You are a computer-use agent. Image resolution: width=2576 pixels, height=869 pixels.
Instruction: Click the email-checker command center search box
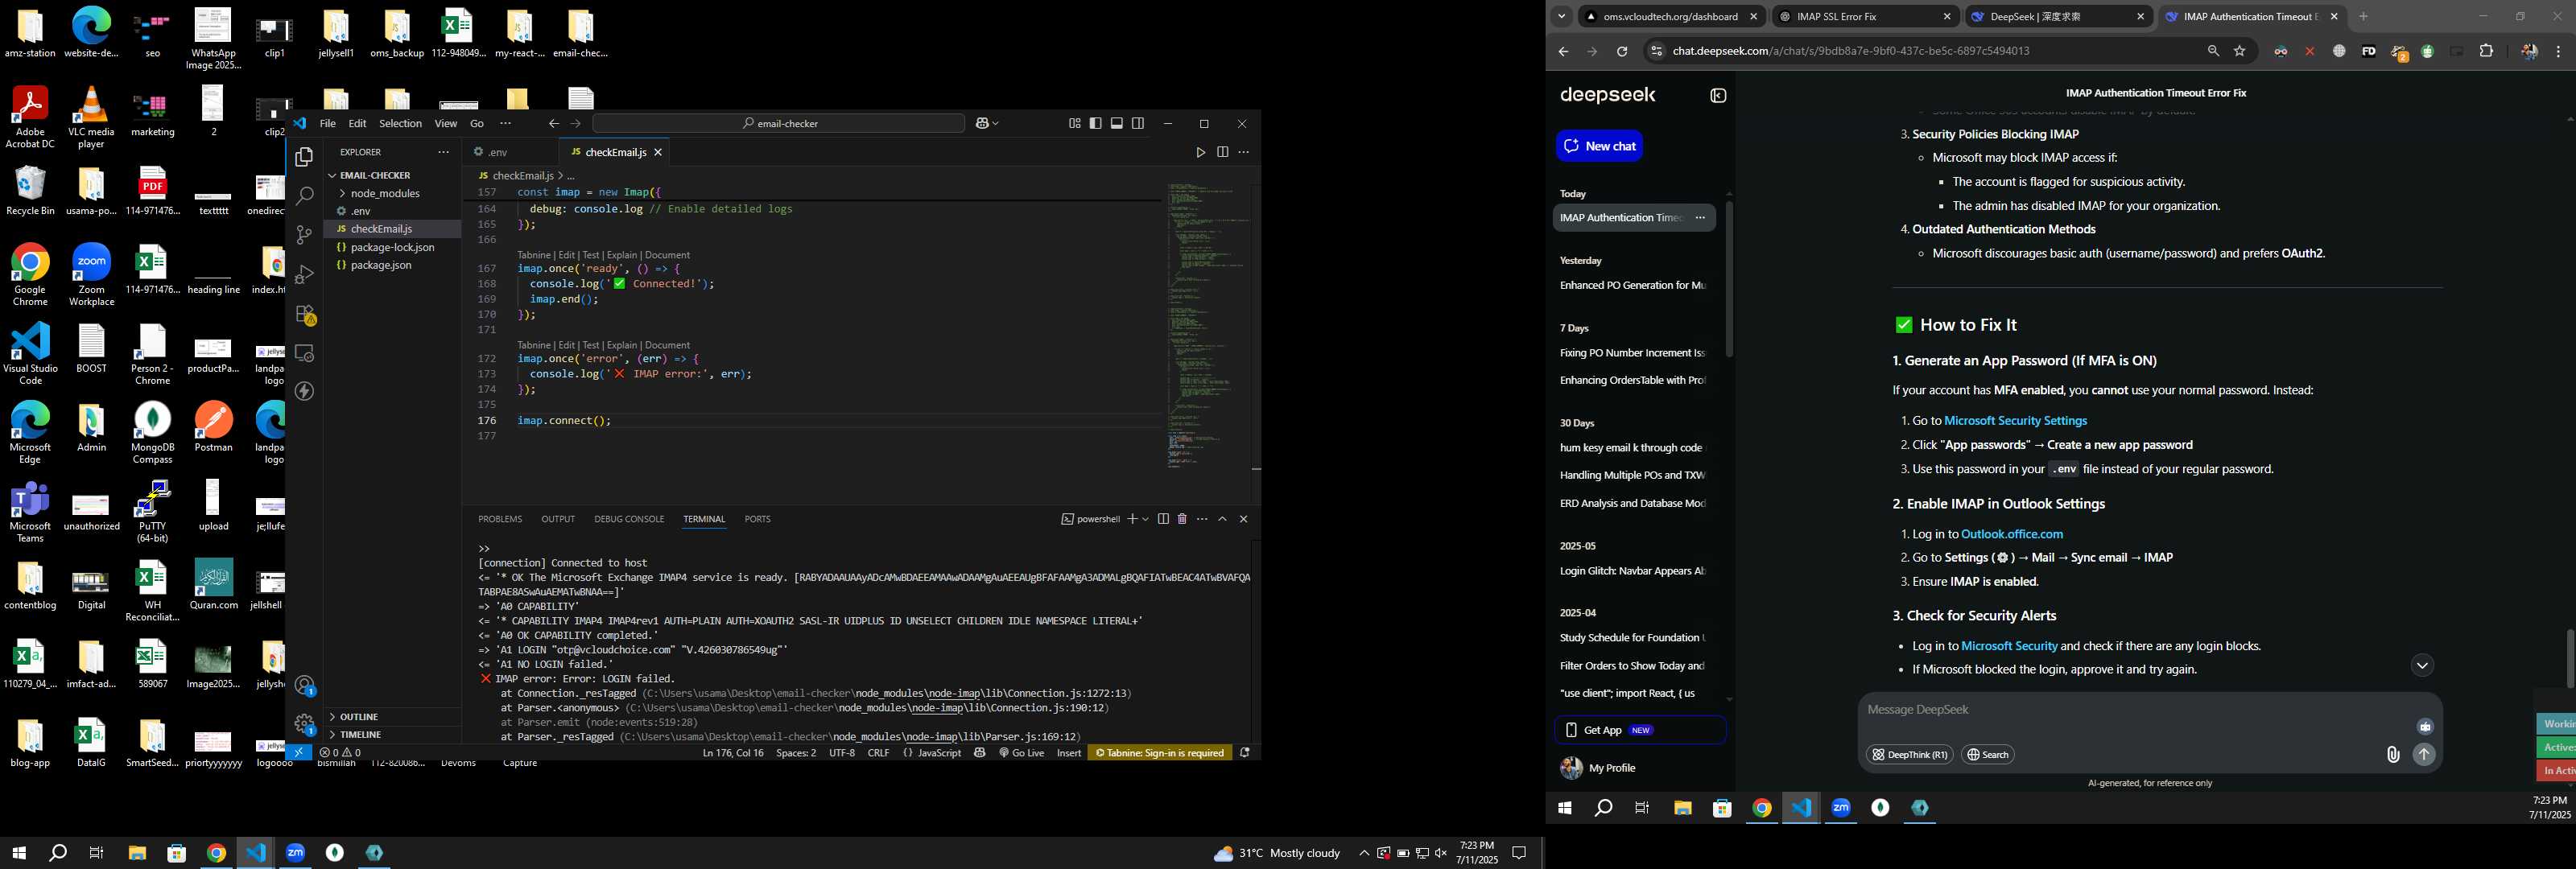[778, 123]
